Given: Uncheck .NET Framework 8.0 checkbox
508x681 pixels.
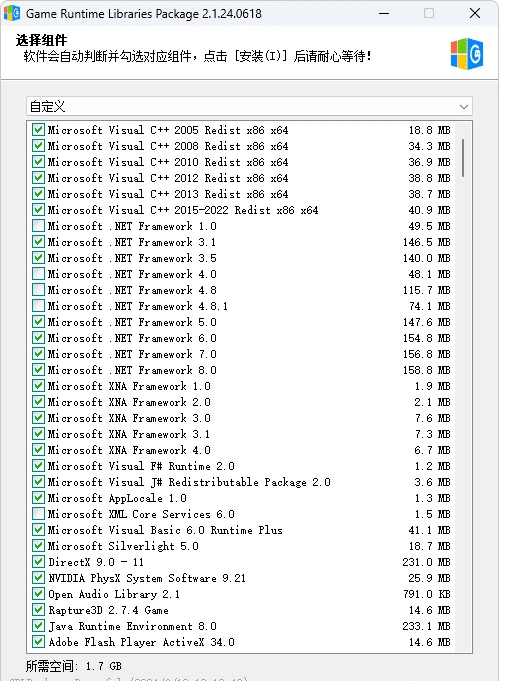Looking at the screenshot, I should click(x=38, y=370).
